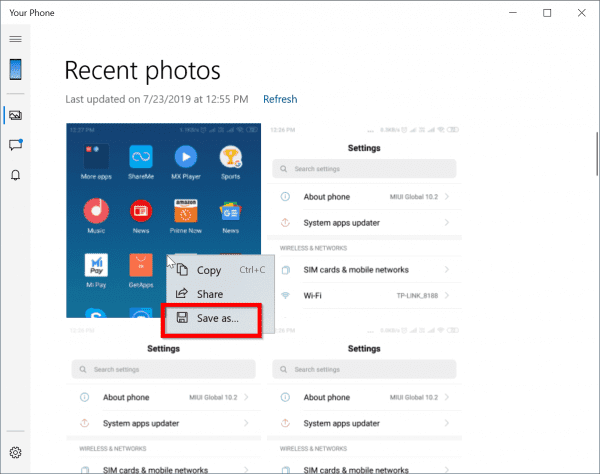The height and width of the screenshot is (474, 600).
Task: Open the Messages icon in sidebar
Action: [x=15, y=145]
